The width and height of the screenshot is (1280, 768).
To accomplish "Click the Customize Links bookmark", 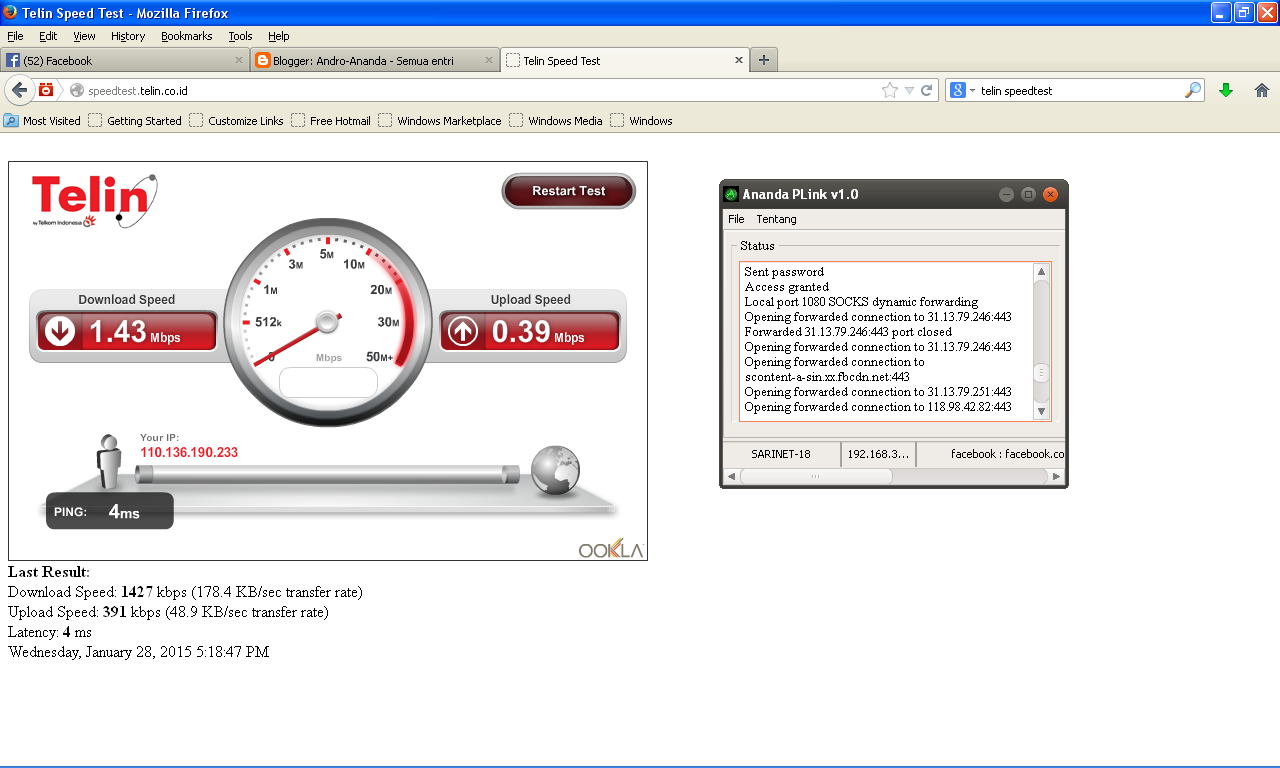I will coord(236,121).
